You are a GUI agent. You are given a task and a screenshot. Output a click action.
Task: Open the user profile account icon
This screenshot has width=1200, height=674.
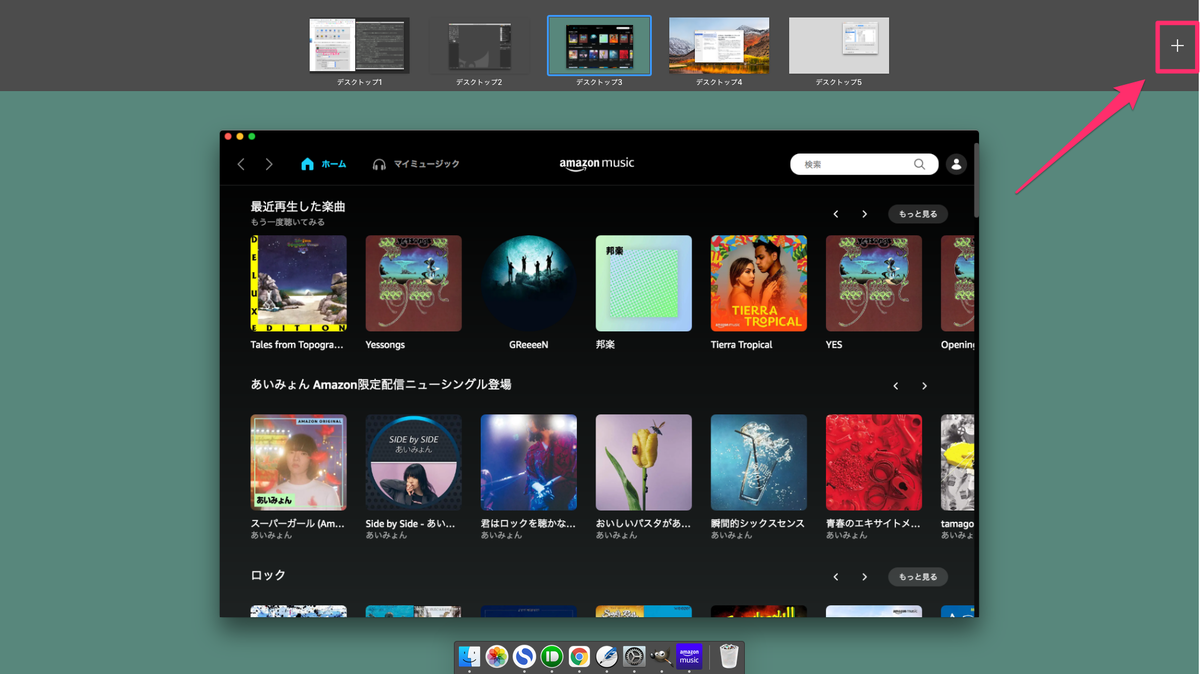956,164
